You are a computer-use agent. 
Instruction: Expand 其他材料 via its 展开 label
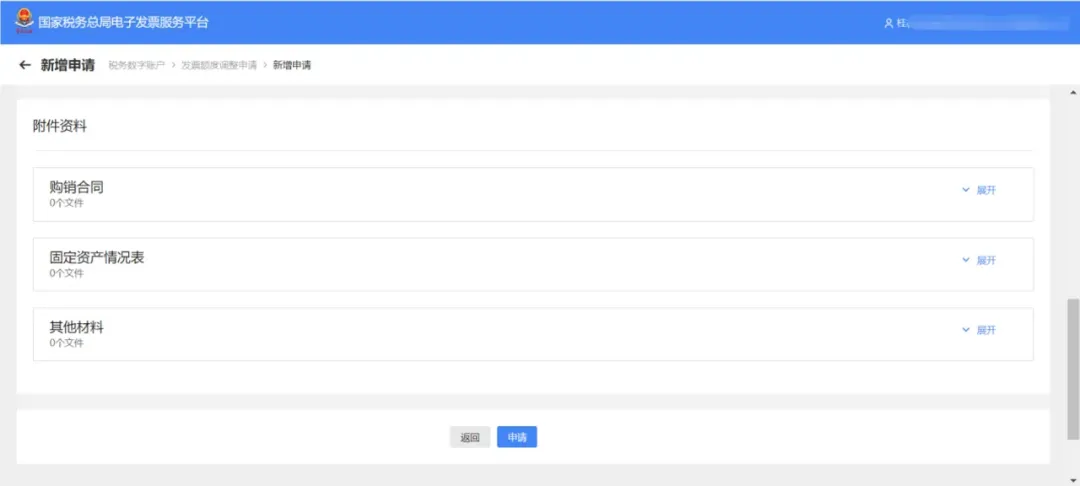click(986, 330)
